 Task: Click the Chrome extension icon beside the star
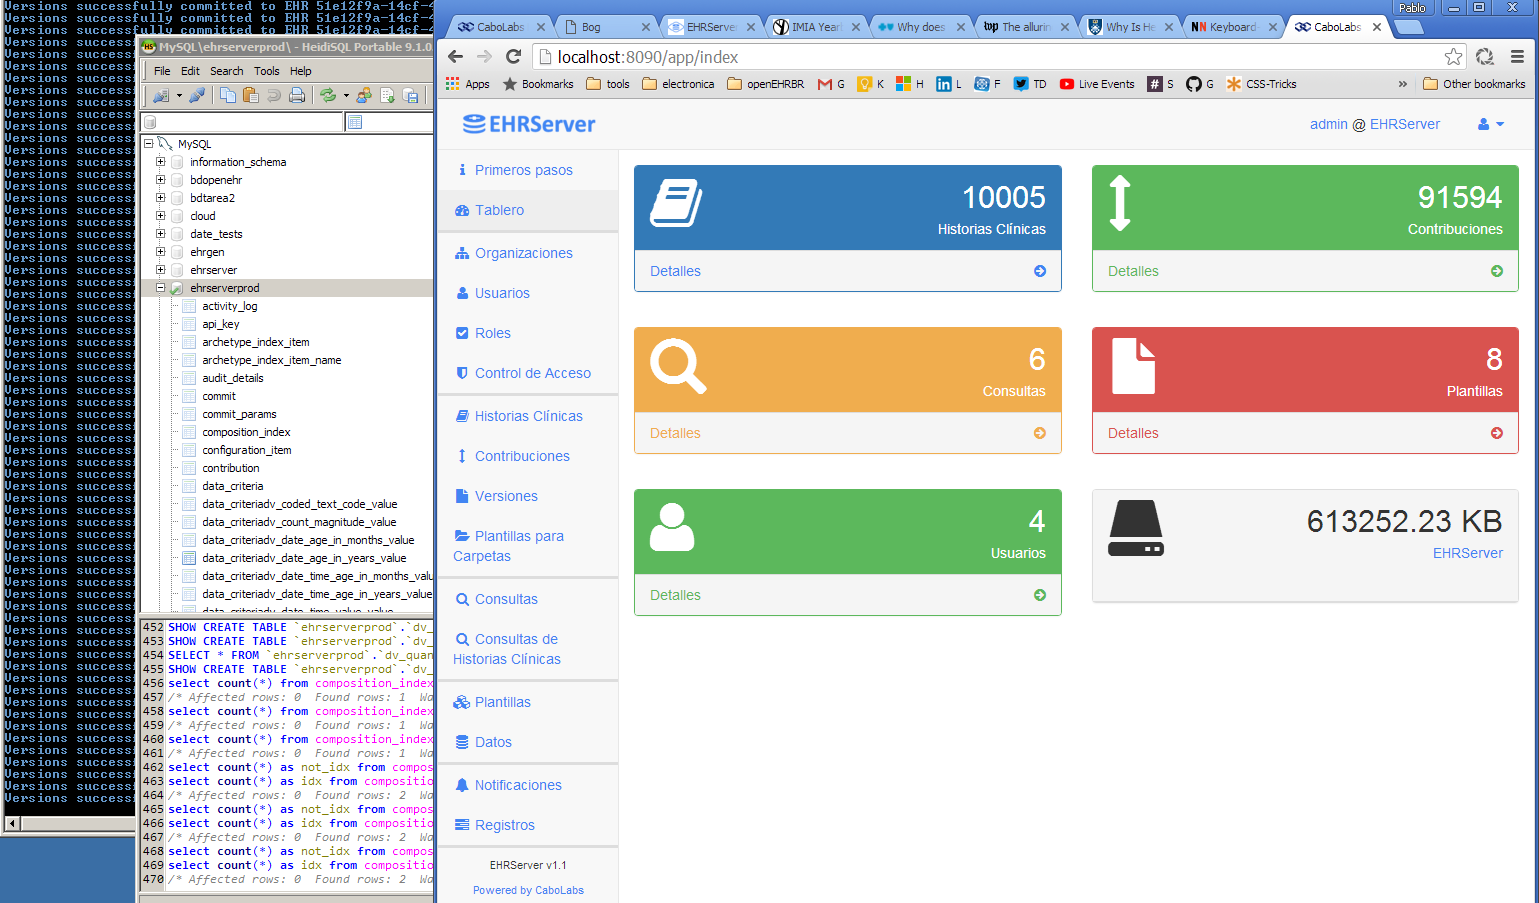pyautogui.click(x=1485, y=57)
